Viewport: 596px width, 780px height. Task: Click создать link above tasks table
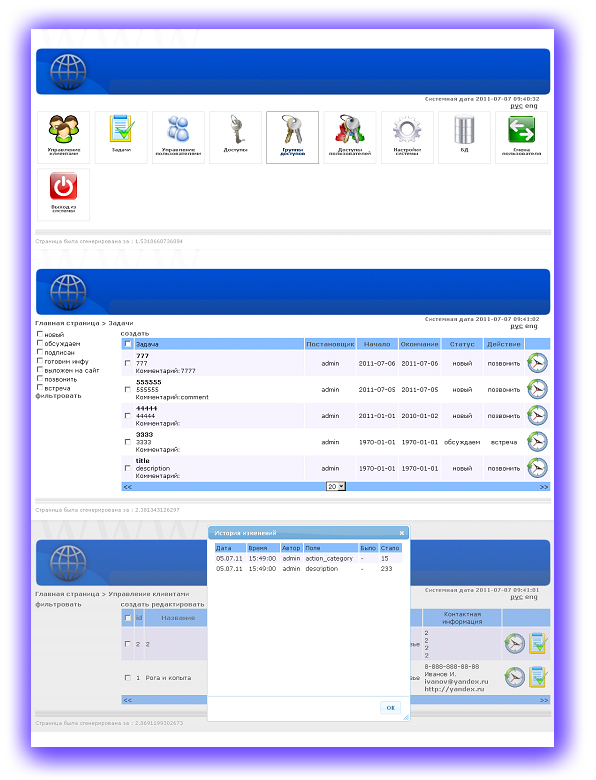point(135,333)
